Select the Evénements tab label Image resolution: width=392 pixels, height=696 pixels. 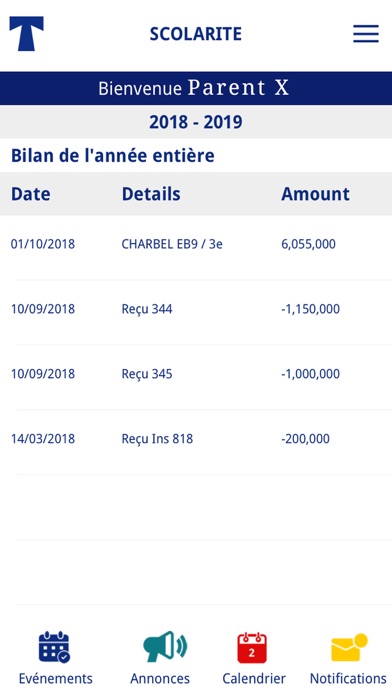pos(55,678)
